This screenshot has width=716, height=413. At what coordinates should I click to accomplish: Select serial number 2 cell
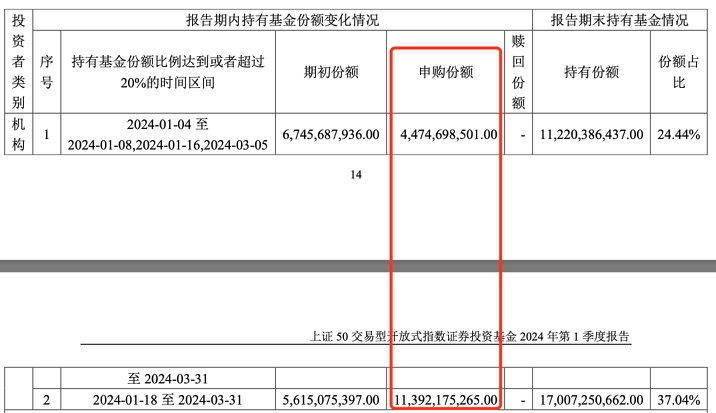click(x=47, y=400)
